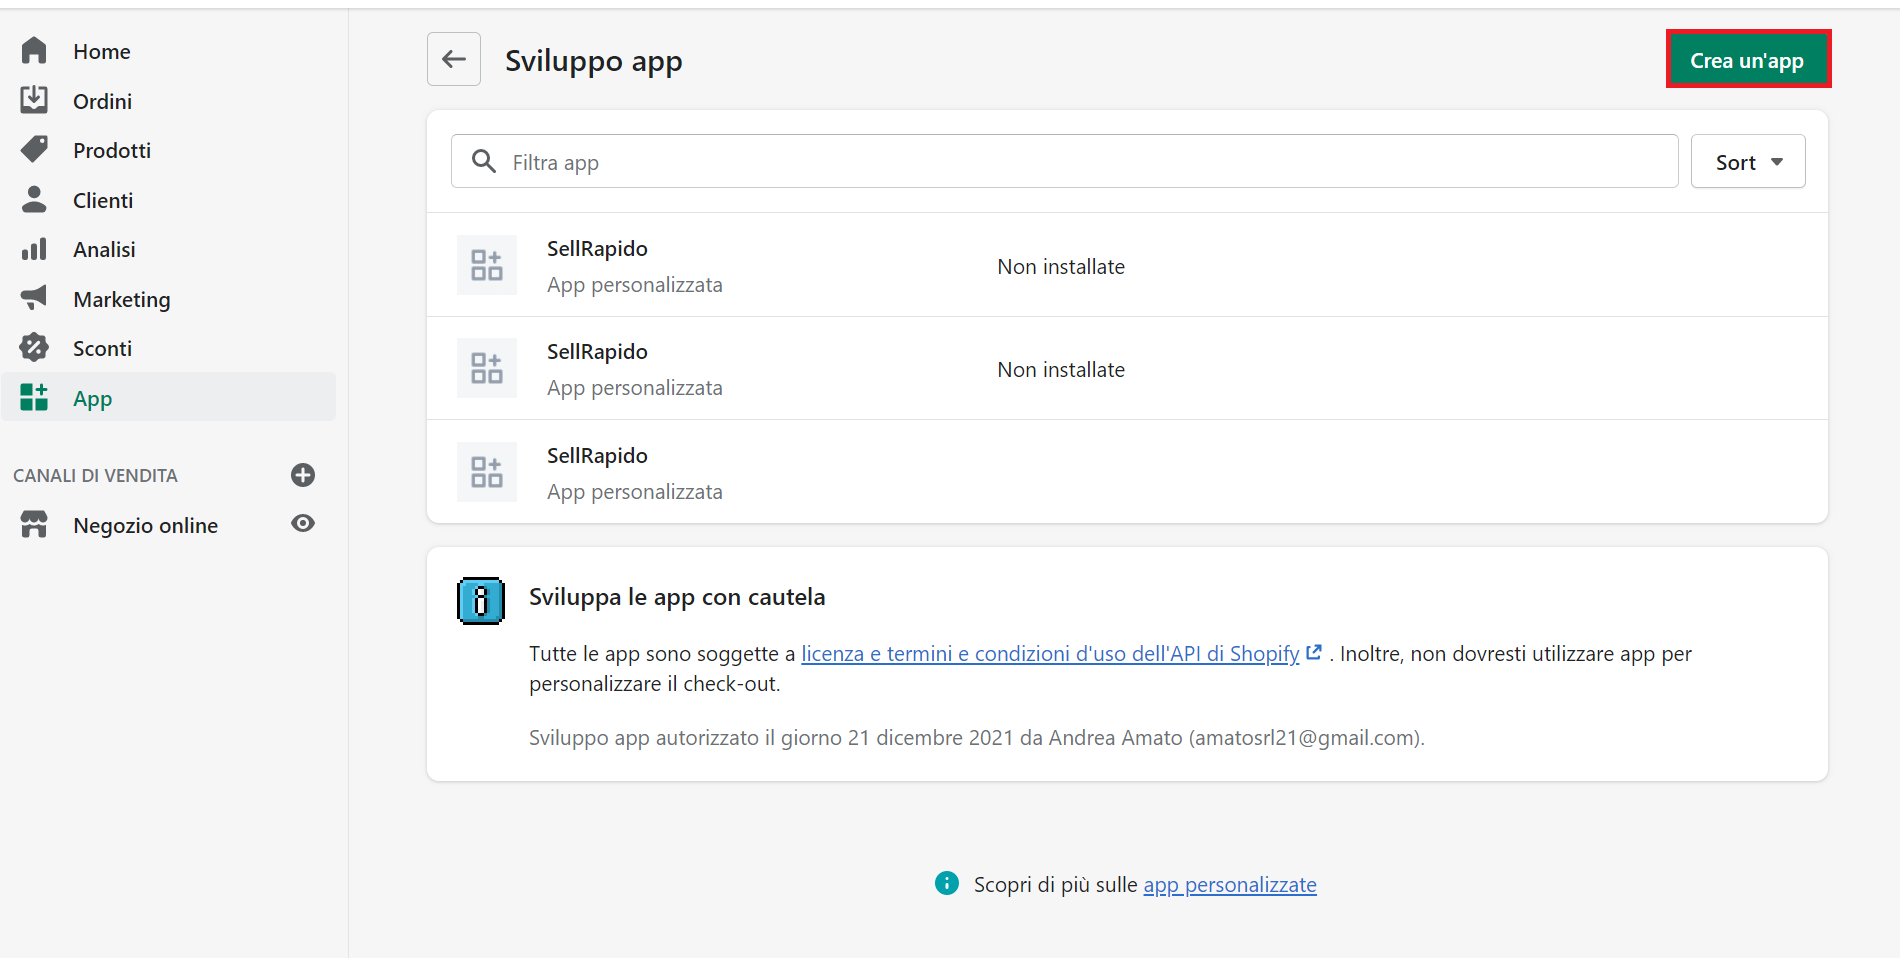Open Analisi in sidebar

pyautogui.click(x=104, y=249)
